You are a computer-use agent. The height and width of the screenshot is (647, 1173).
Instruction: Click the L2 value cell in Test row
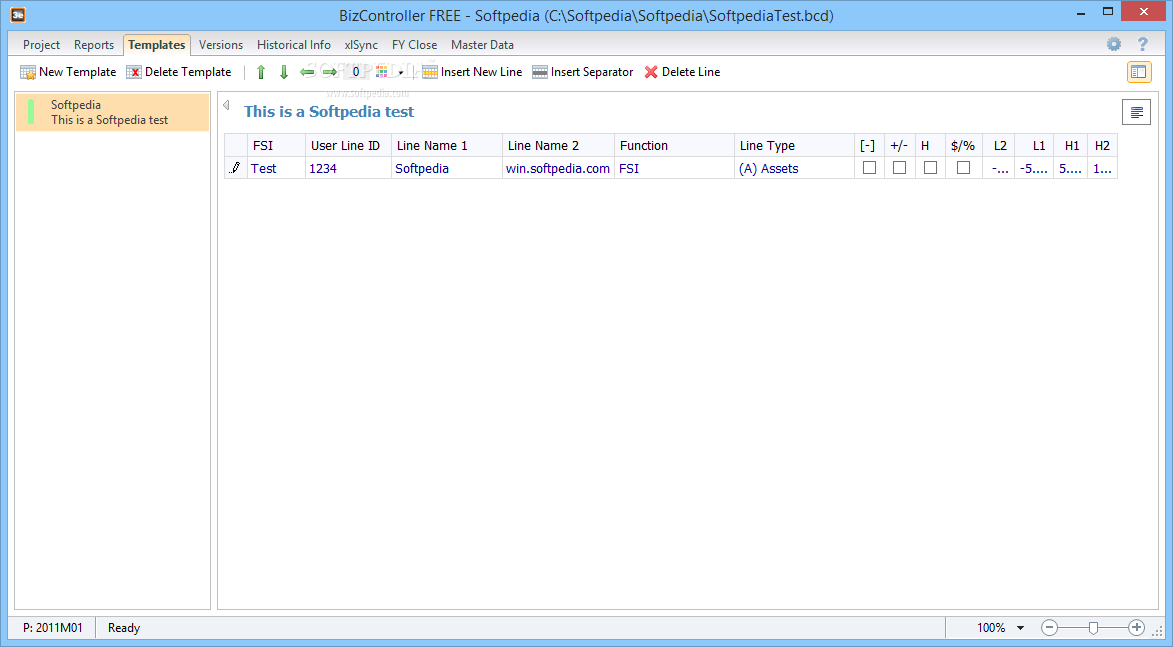coord(1000,168)
